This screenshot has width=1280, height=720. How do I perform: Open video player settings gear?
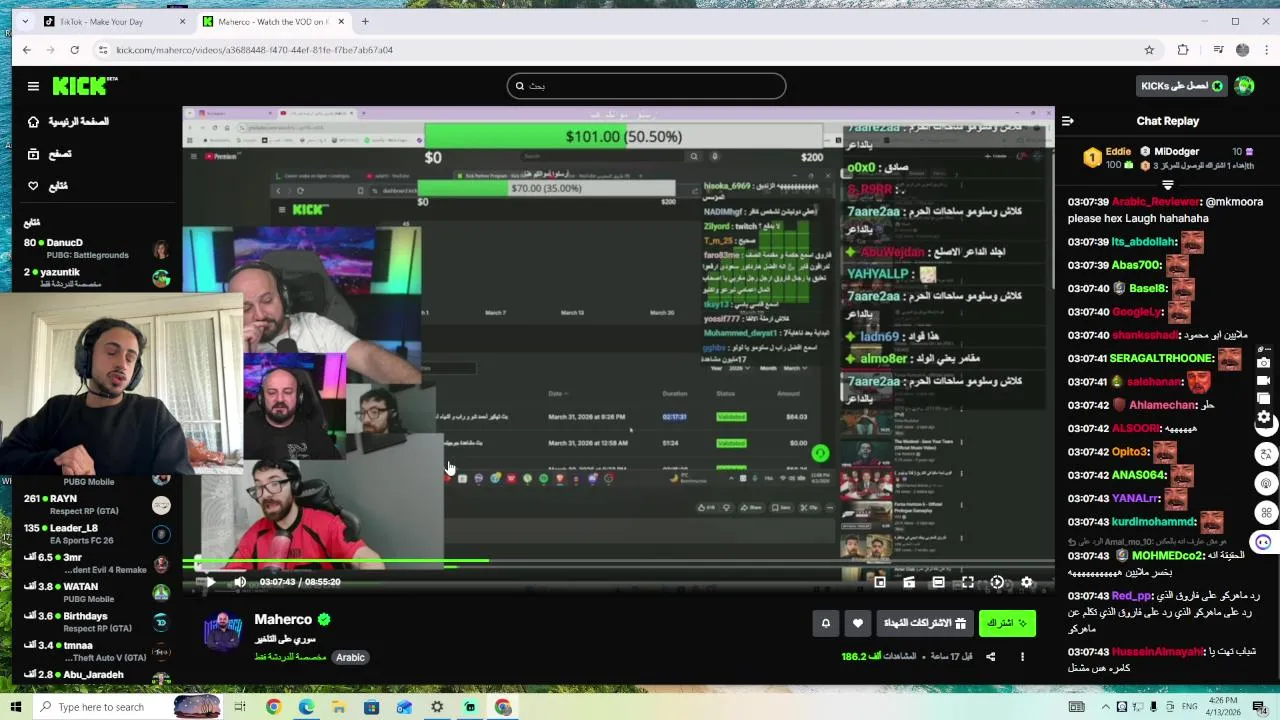pos(1026,582)
